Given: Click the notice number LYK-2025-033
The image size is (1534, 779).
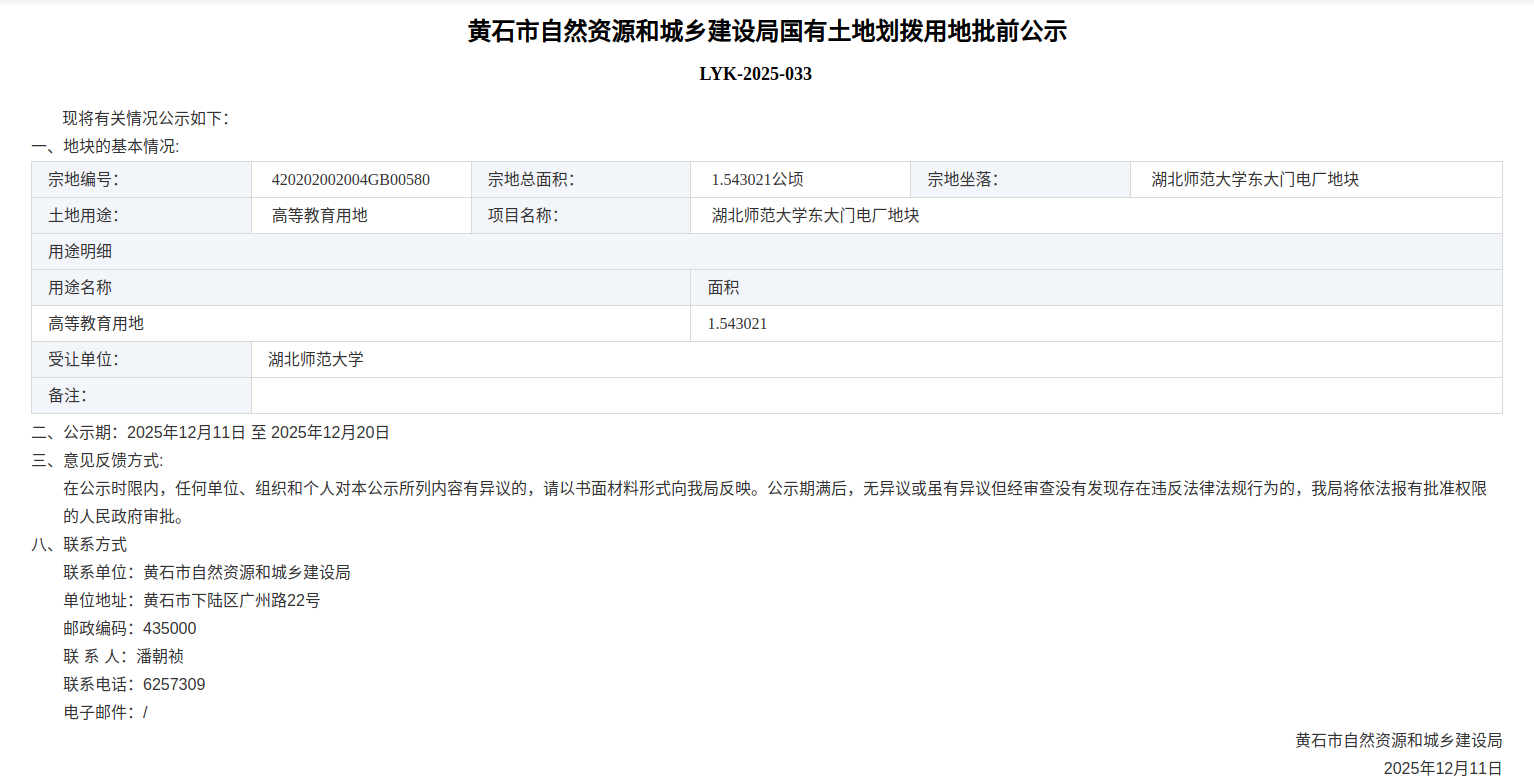Looking at the screenshot, I should (755, 74).
